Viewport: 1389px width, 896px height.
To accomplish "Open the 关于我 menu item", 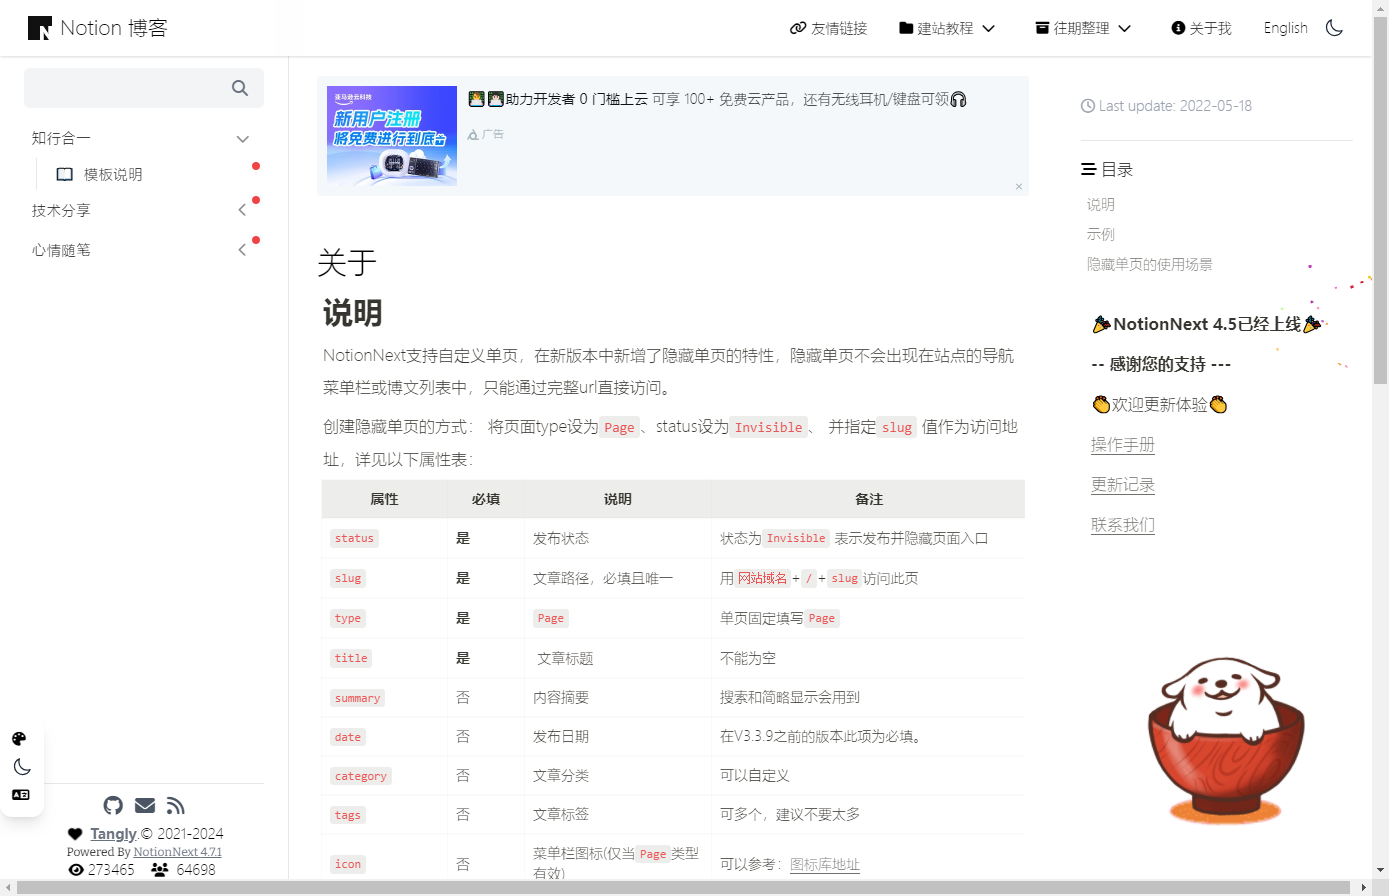I will [1201, 28].
